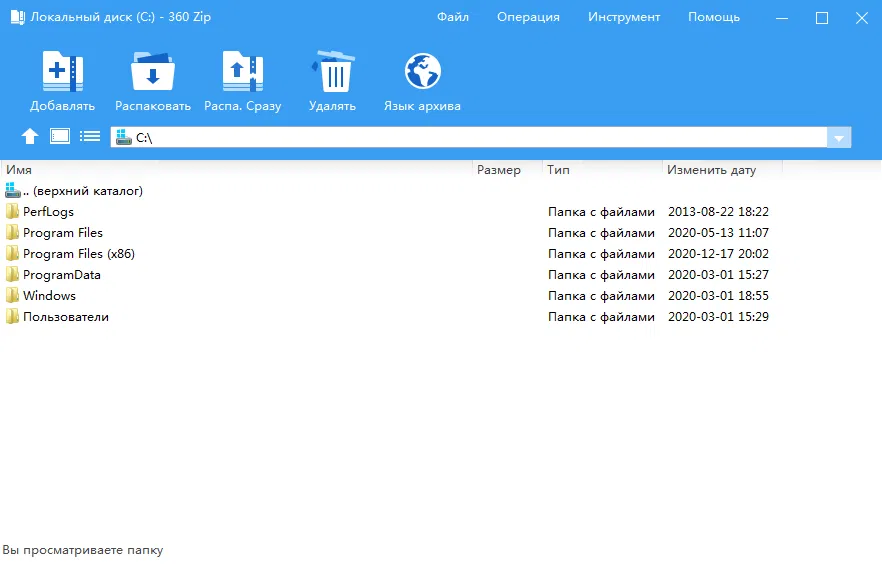Image resolution: width=882 pixels, height=564 pixels.
Task: Click the Распаковать extract icon
Action: (x=152, y=71)
